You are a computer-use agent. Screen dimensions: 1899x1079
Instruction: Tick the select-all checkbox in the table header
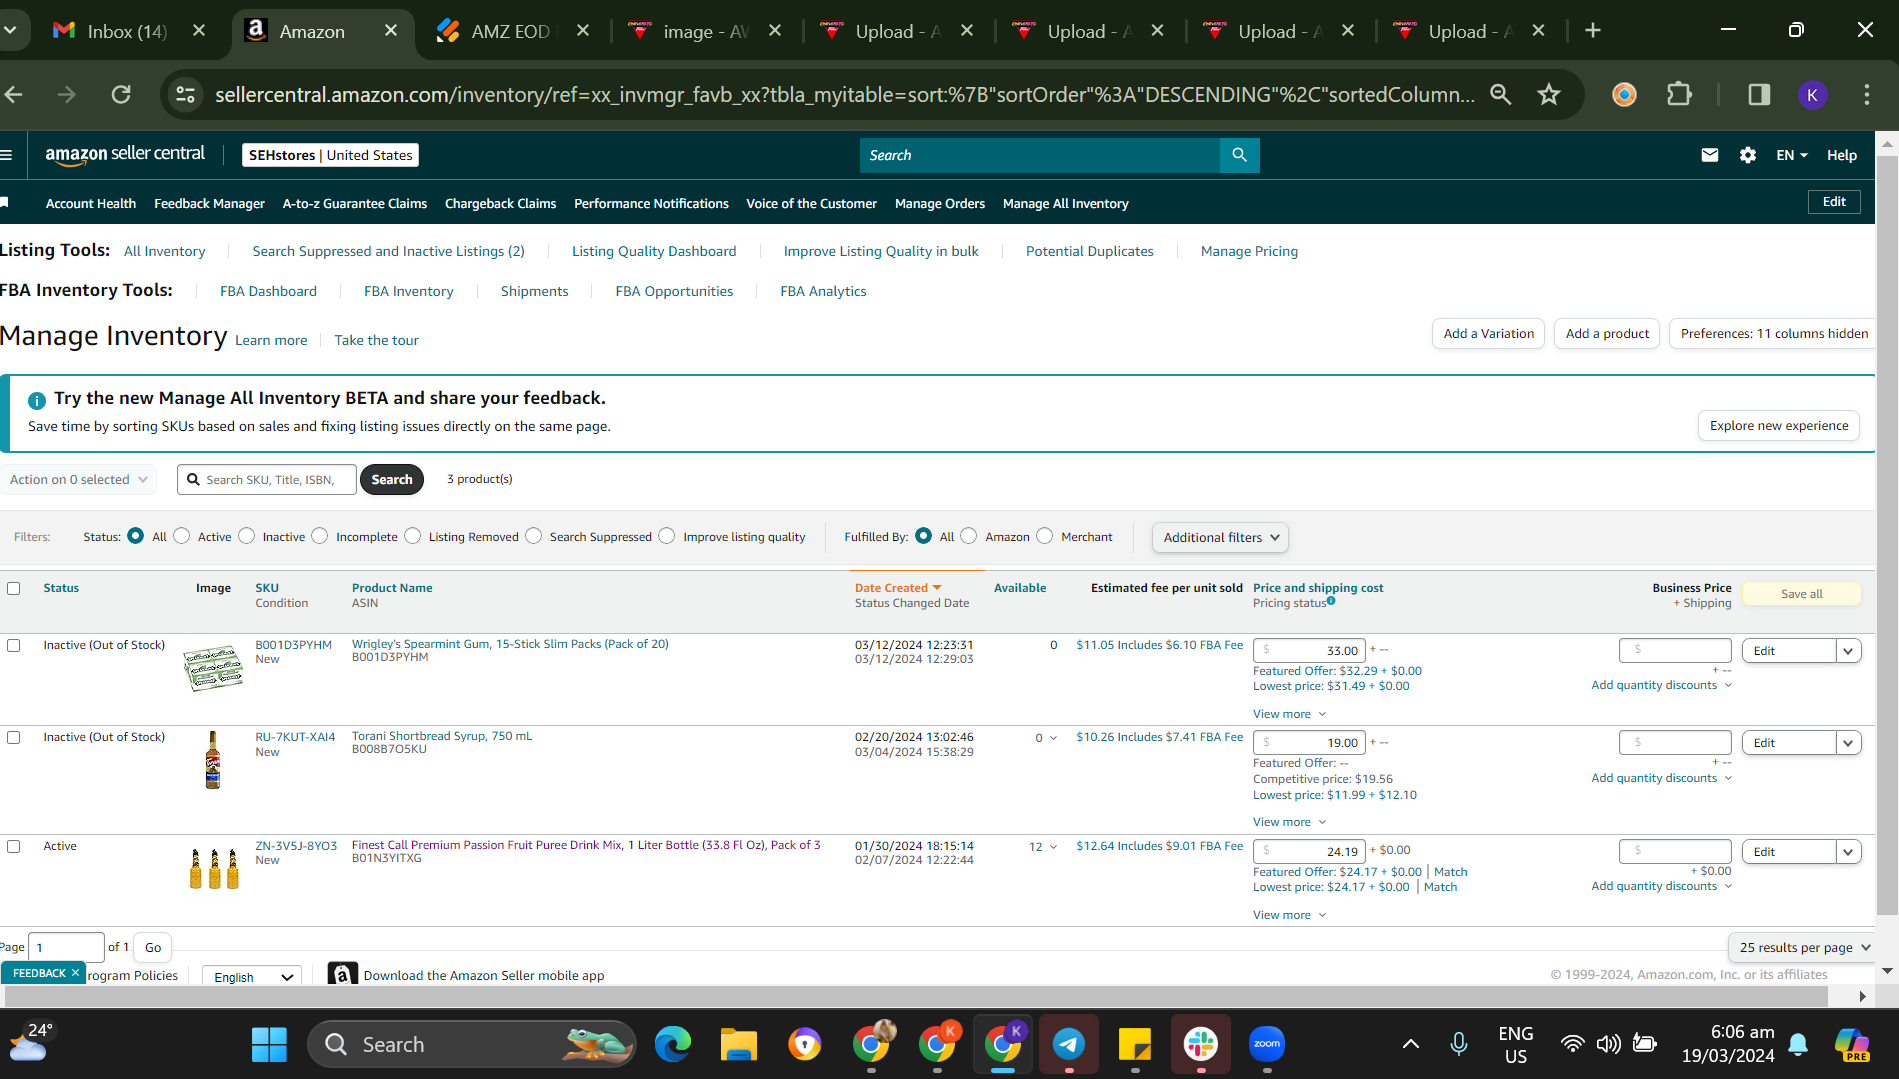[x=14, y=588]
